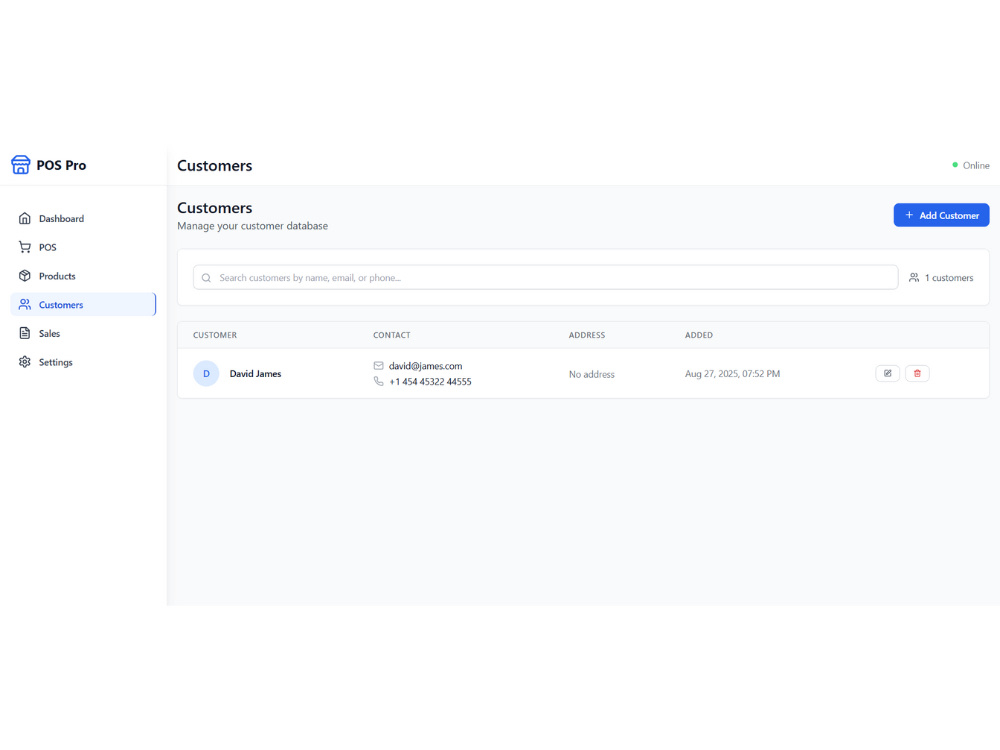This screenshot has width=1000, height=750.
Task: Click the Aug 27, 2025 date cell
Action: pyautogui.click(x=732, y=374)
